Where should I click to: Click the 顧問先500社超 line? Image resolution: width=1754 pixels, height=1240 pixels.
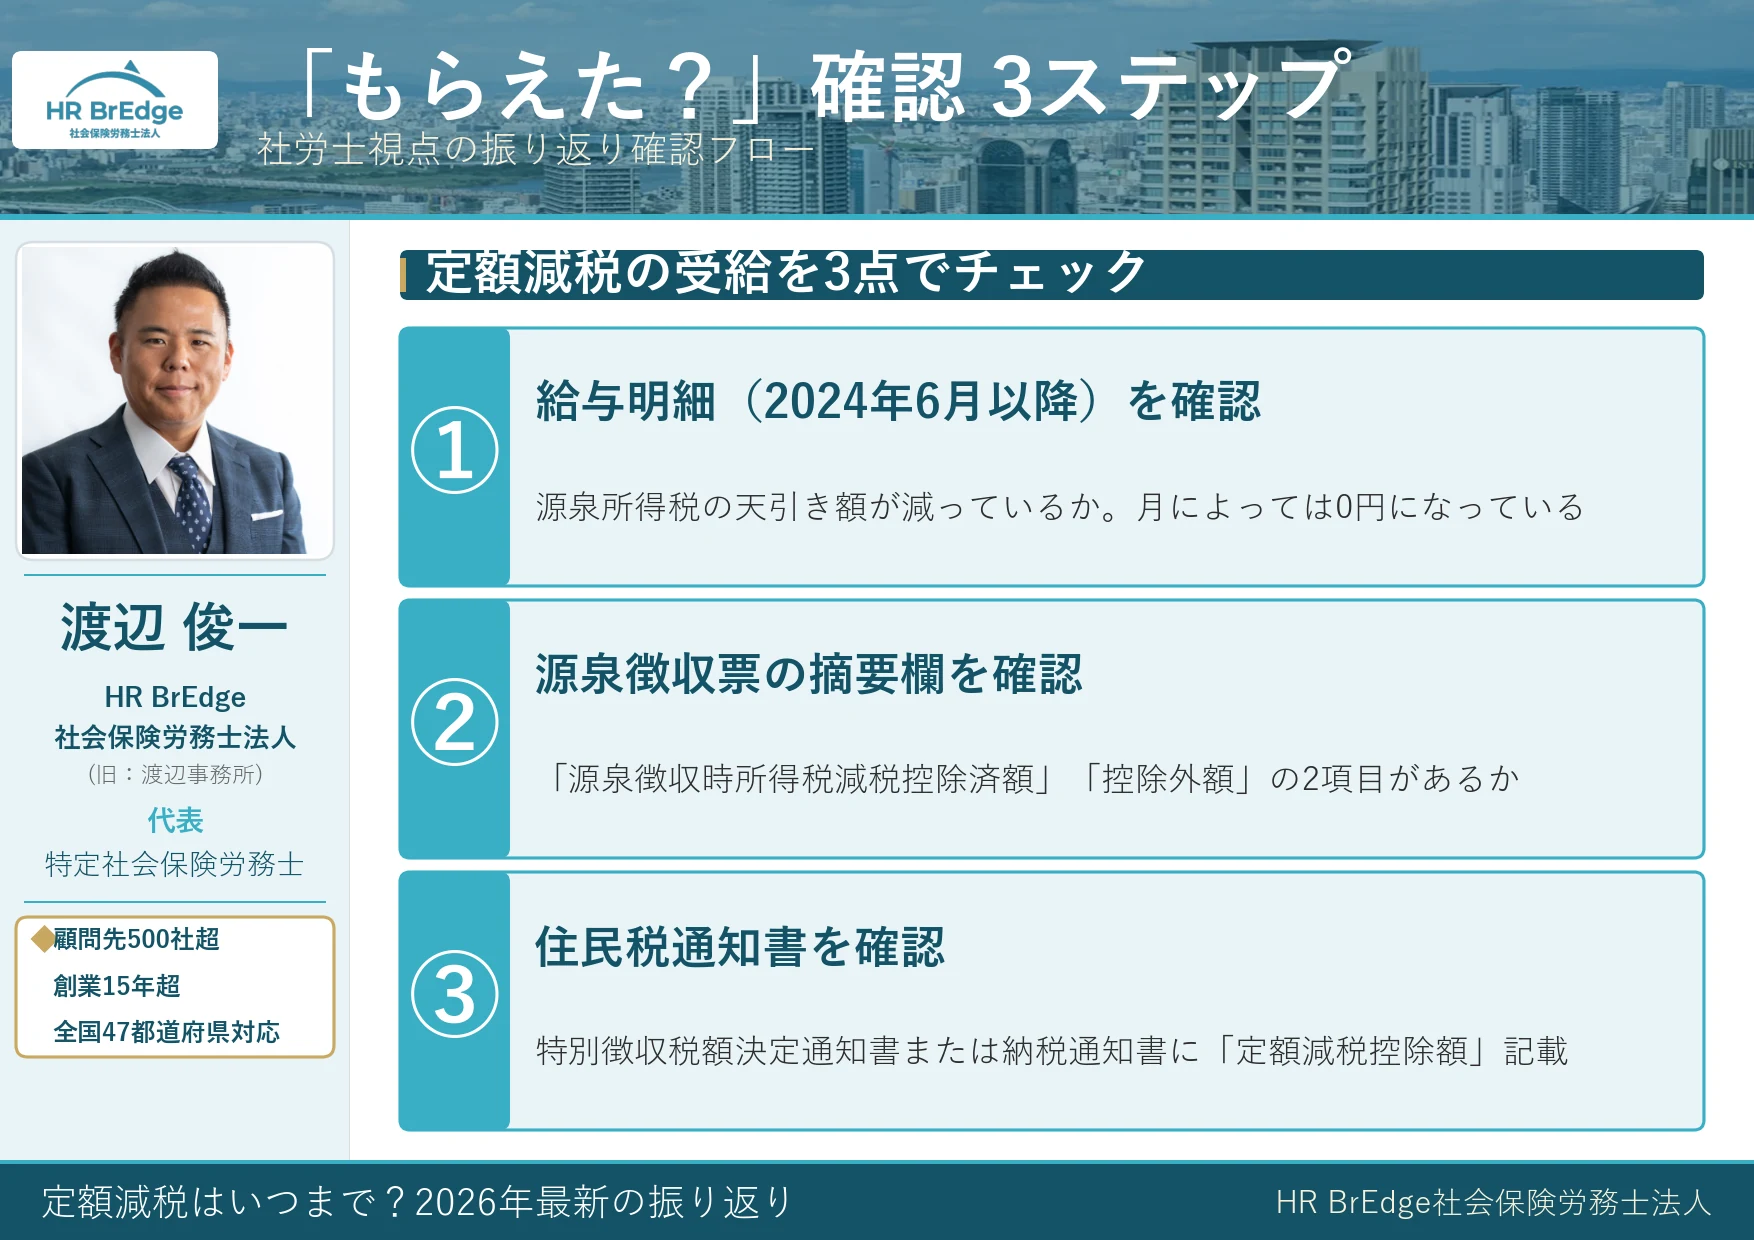[136, 939]
